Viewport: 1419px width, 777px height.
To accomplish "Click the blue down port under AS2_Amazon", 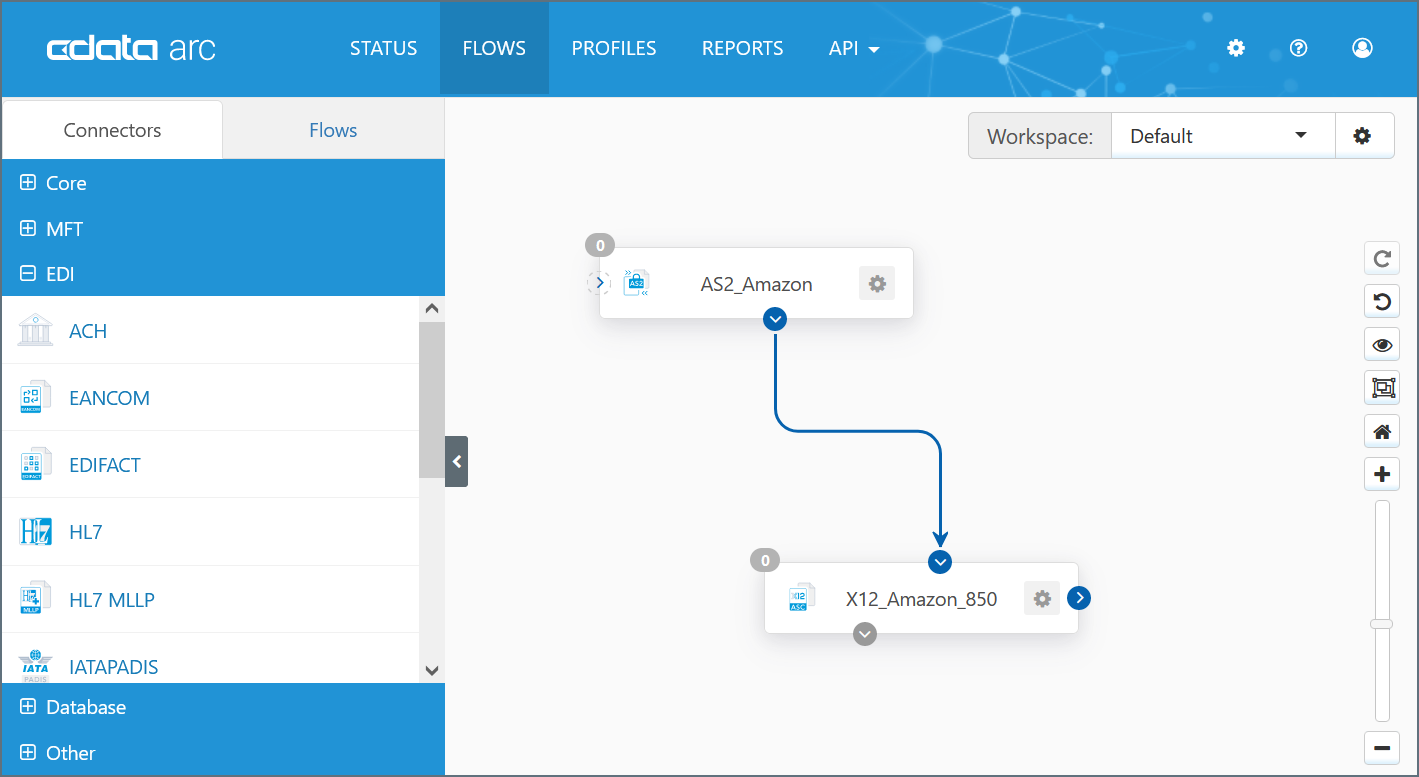I will [775, 319].
